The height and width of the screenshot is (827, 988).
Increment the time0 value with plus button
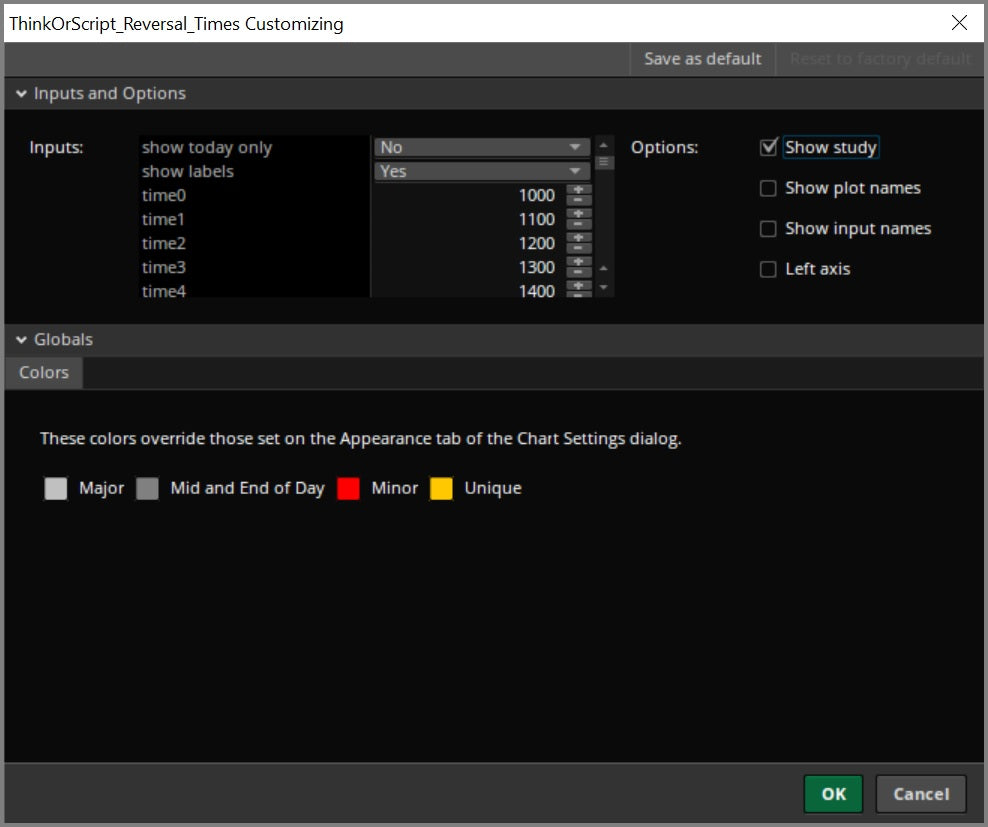[578, 189]
